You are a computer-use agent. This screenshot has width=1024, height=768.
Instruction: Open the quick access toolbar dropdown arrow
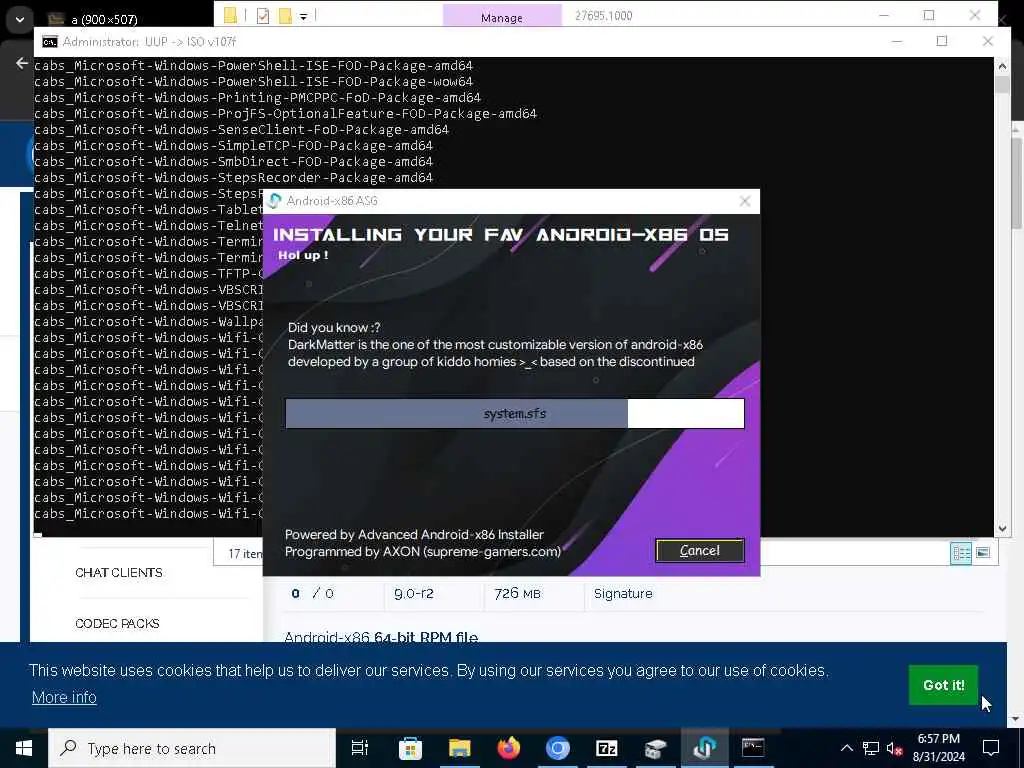tap(304, 16)
